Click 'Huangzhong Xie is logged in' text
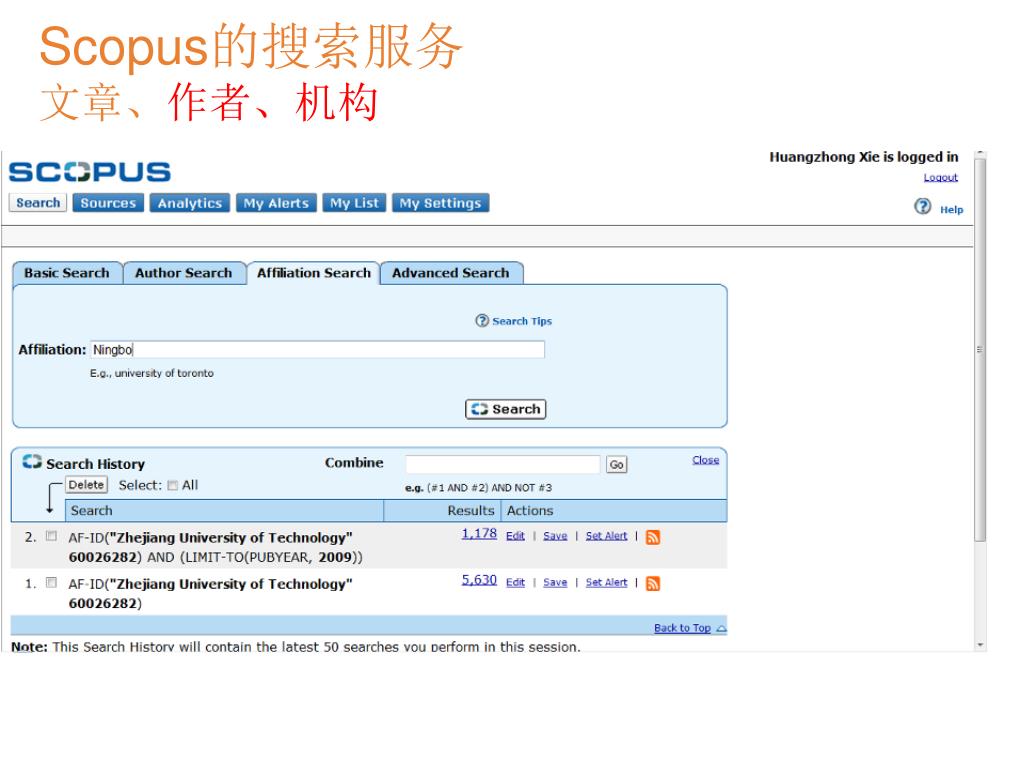The image size is (1024, 768). coord(863,157)
